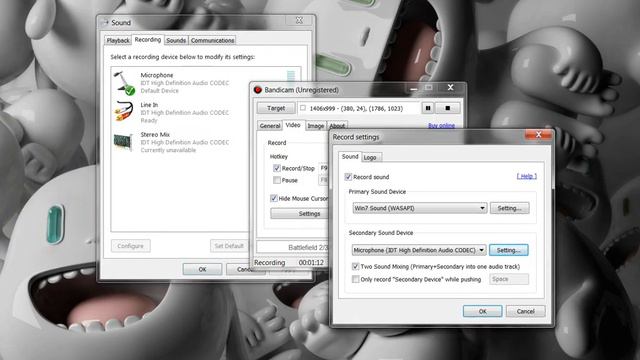This screenshot has height=360, width=640.
Task: Click the Buy online link in Bandicam
Action: 442,125
